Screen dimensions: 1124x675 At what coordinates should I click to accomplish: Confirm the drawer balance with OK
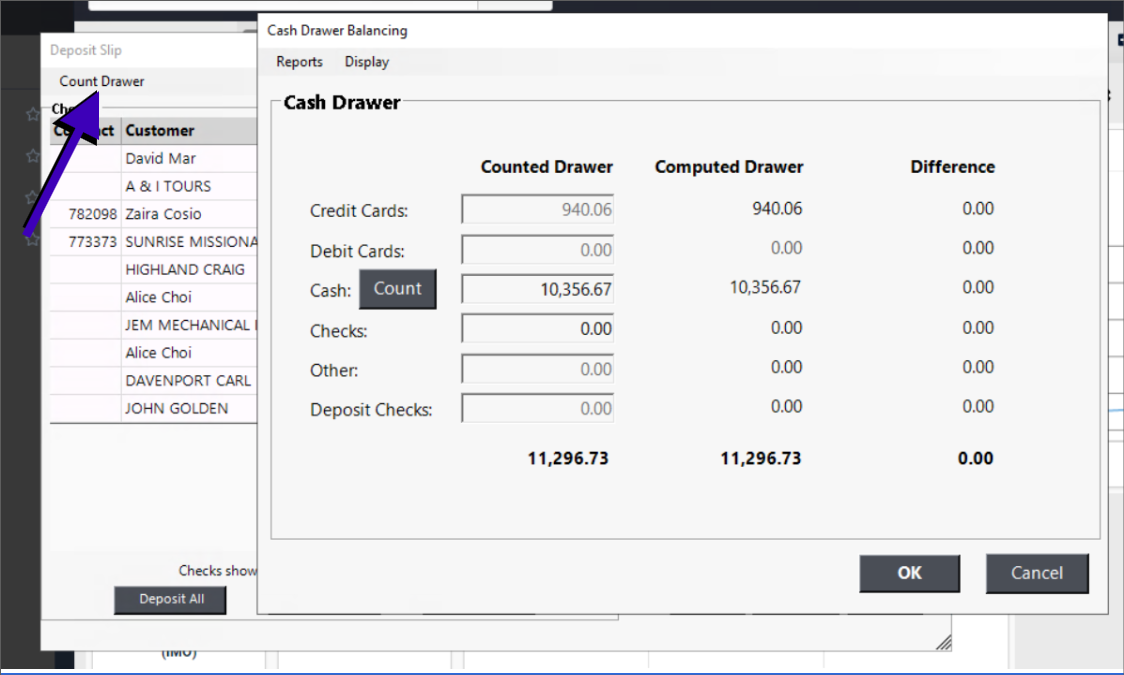tap(909, 573)
